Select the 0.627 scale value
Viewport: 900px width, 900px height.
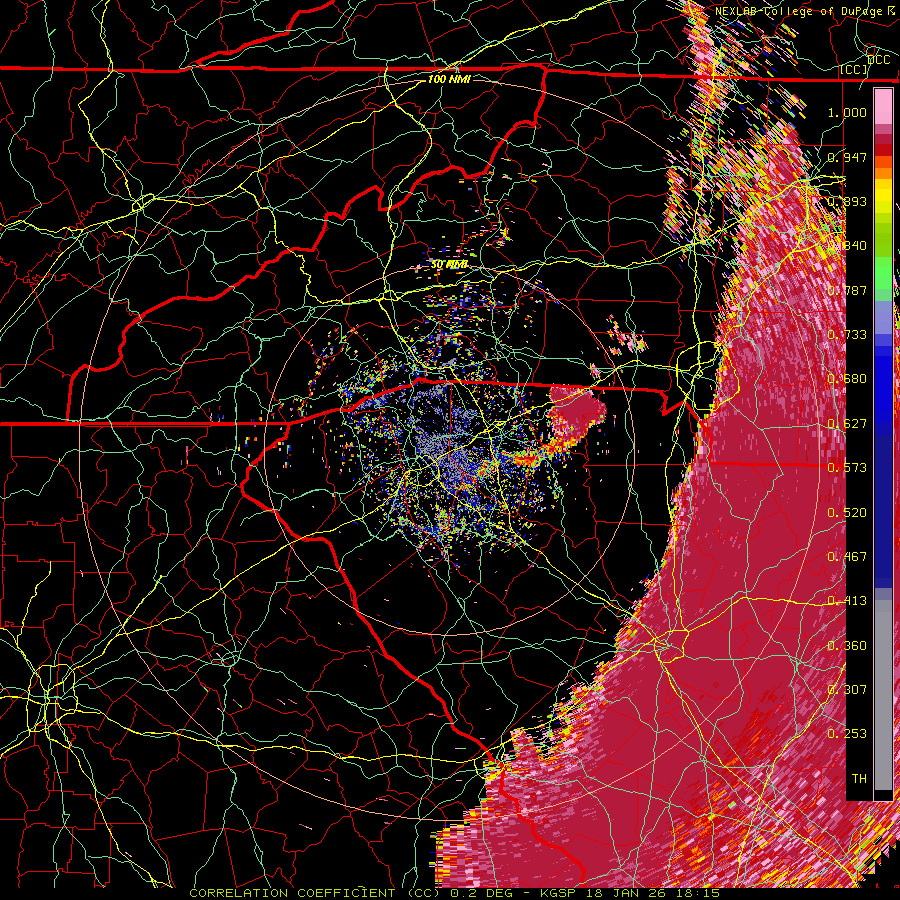click(x=847, y=424)
